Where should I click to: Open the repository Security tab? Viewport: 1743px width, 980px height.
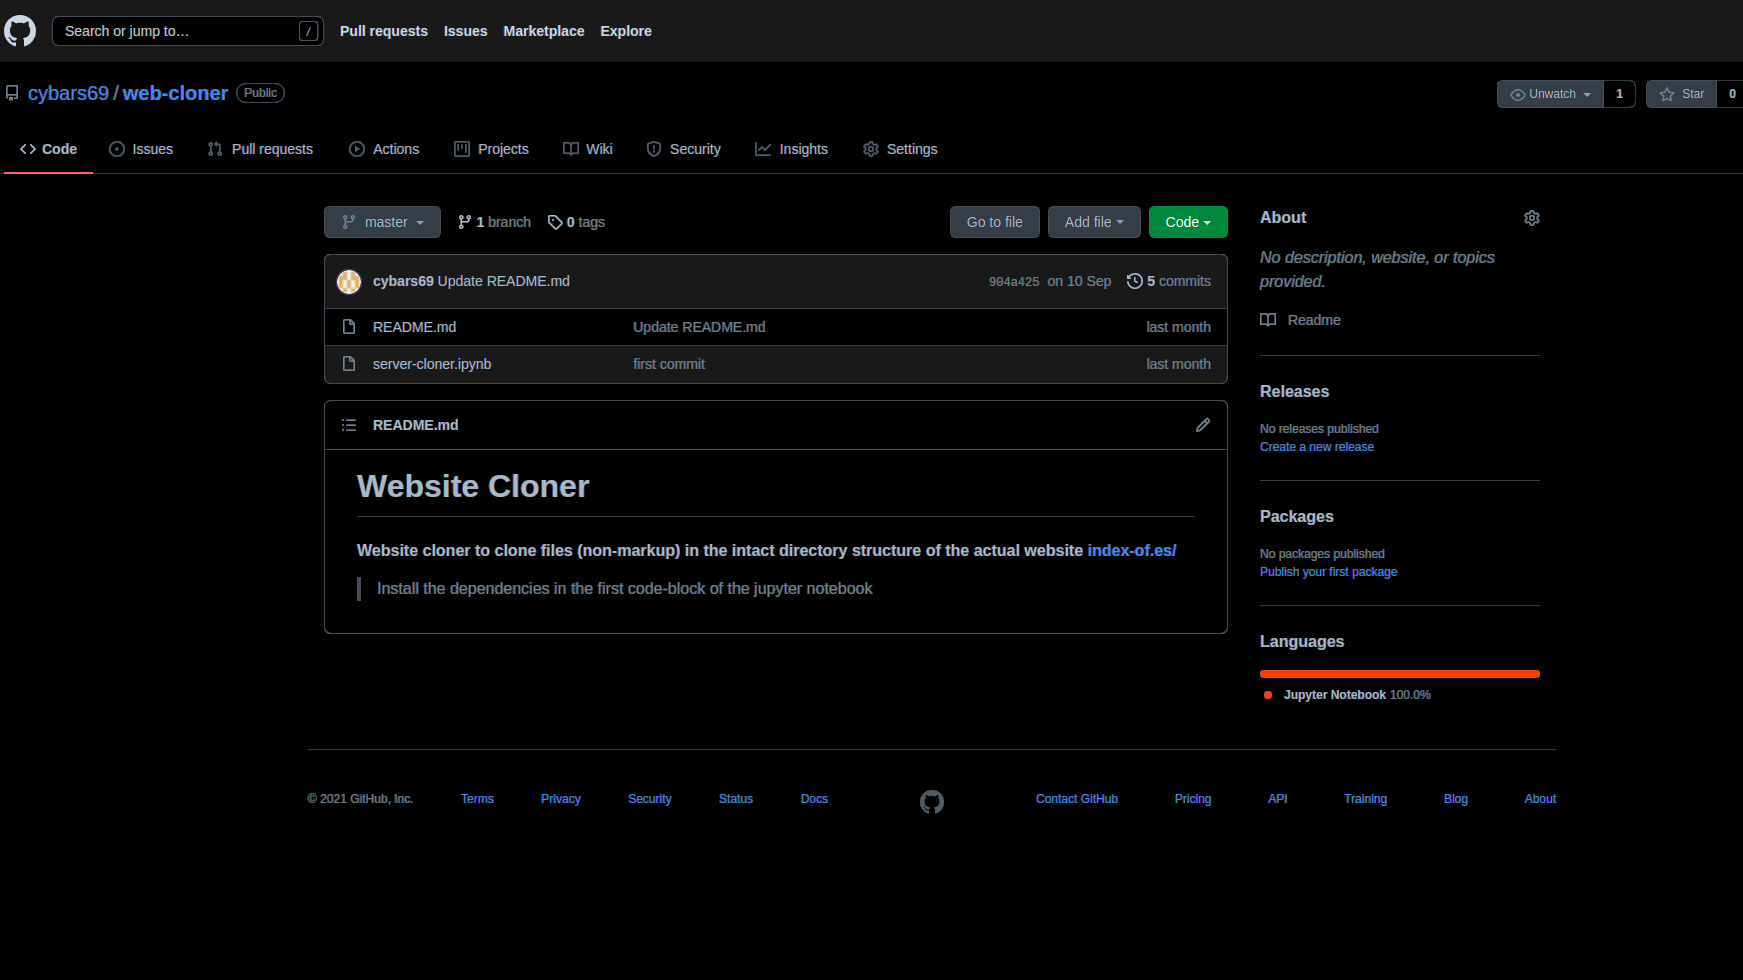click(683, 149)
